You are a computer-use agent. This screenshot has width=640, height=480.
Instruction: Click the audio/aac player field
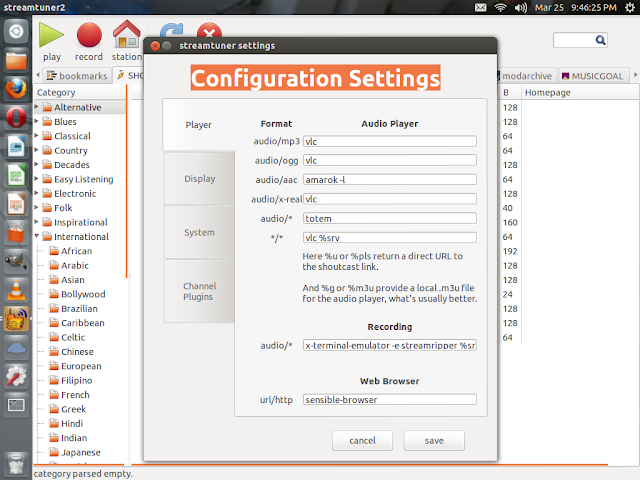pyautogui.click(x=390, y=180)
